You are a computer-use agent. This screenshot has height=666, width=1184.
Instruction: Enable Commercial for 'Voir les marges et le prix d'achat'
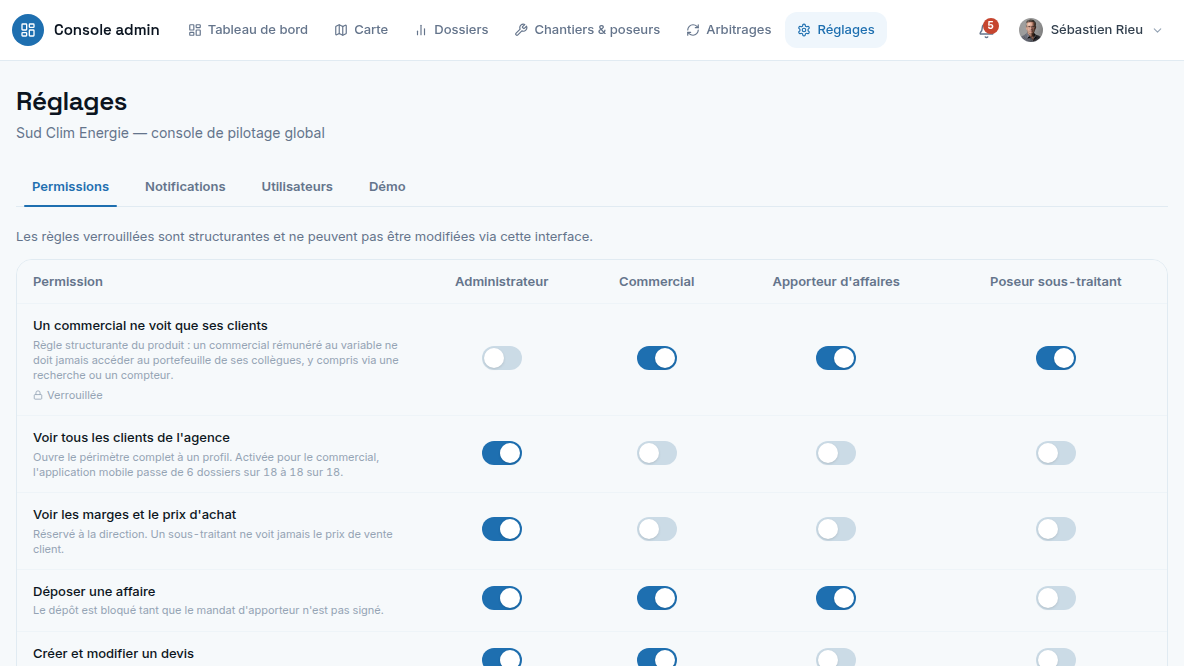coord(657,529)
